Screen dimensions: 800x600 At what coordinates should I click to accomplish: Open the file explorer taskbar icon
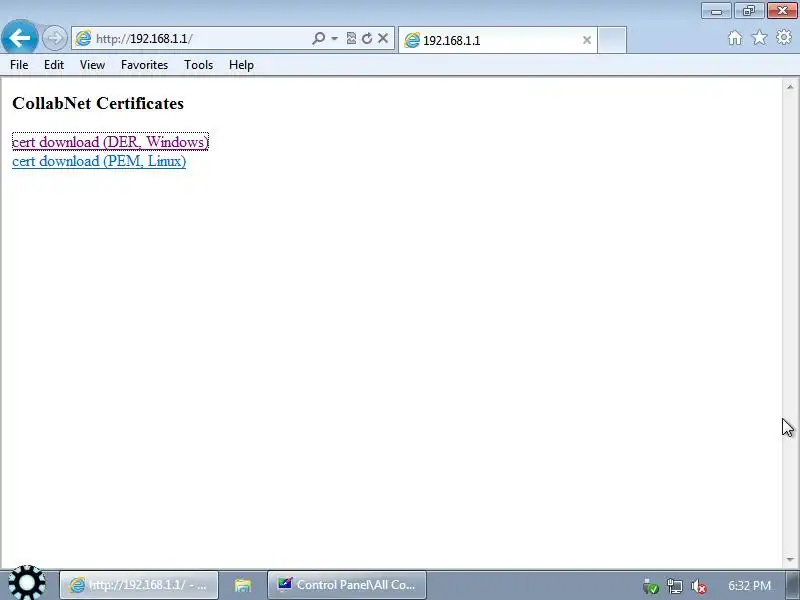pos(243,585)
